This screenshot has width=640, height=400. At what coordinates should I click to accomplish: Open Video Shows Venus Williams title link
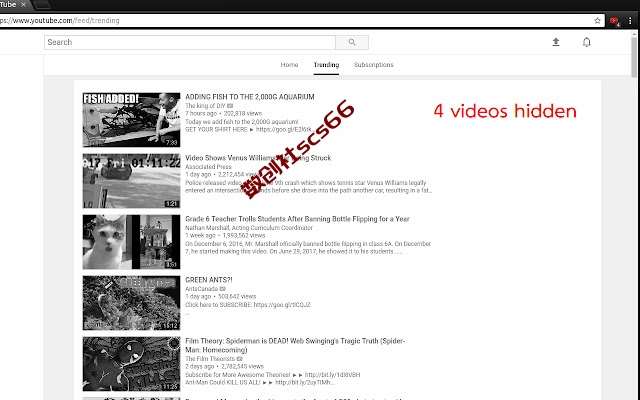point(258,158)
